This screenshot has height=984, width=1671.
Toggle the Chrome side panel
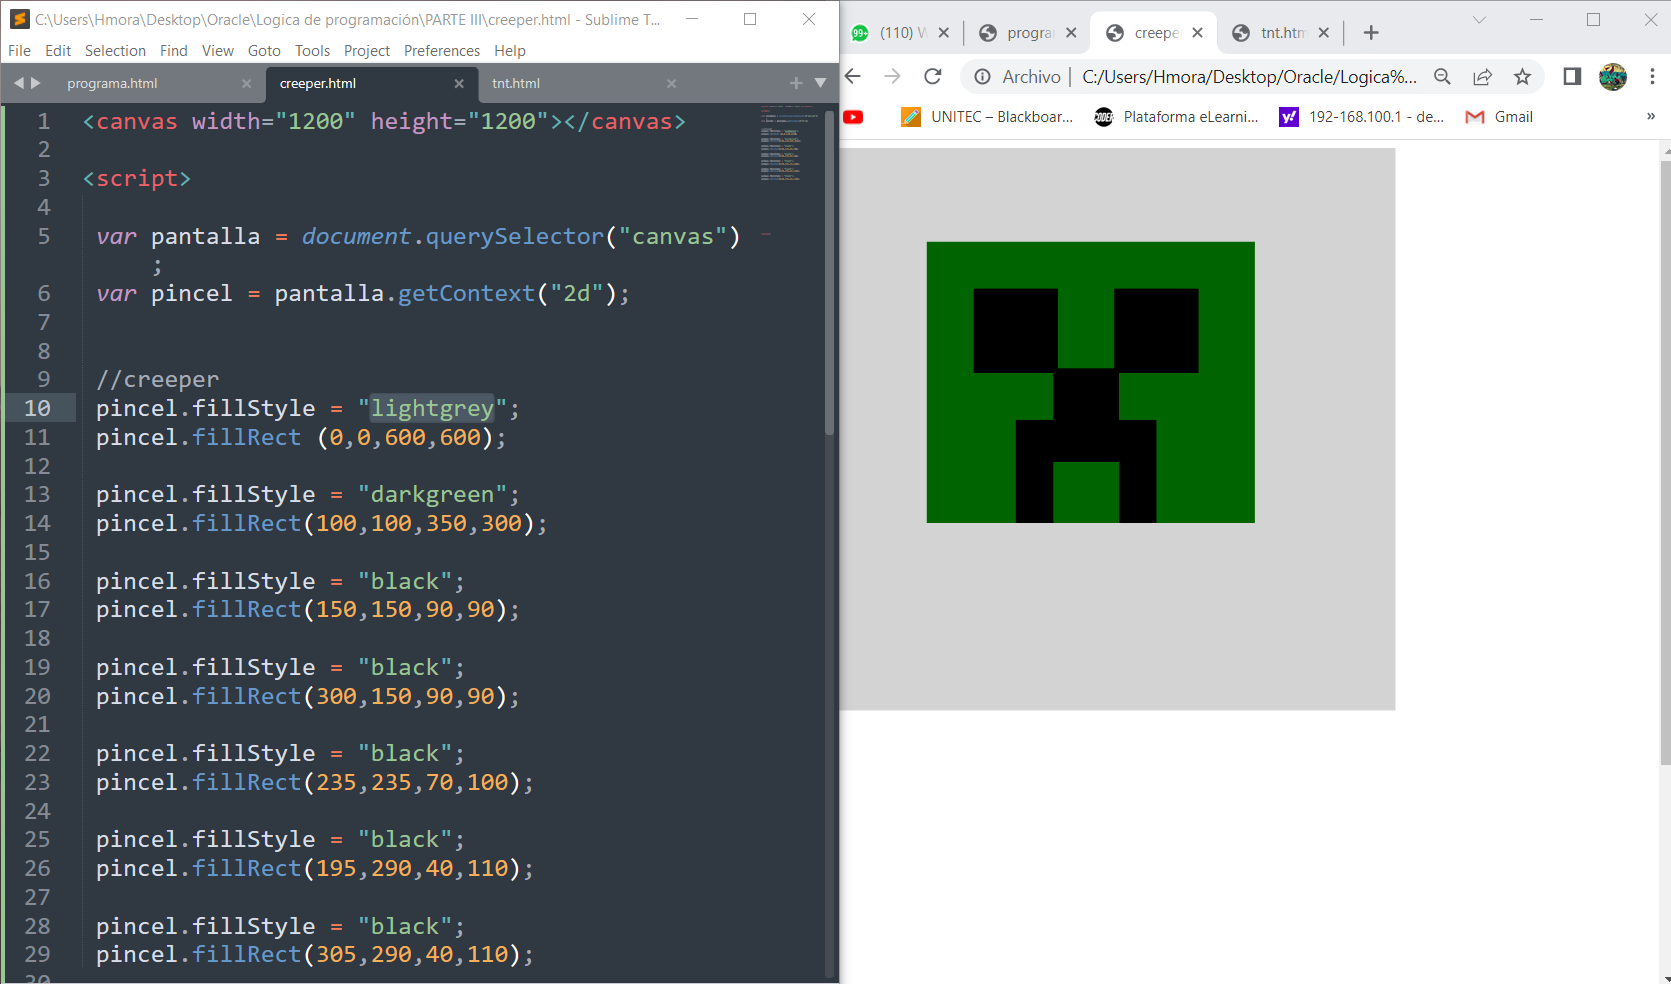(x=1572, y=77)
